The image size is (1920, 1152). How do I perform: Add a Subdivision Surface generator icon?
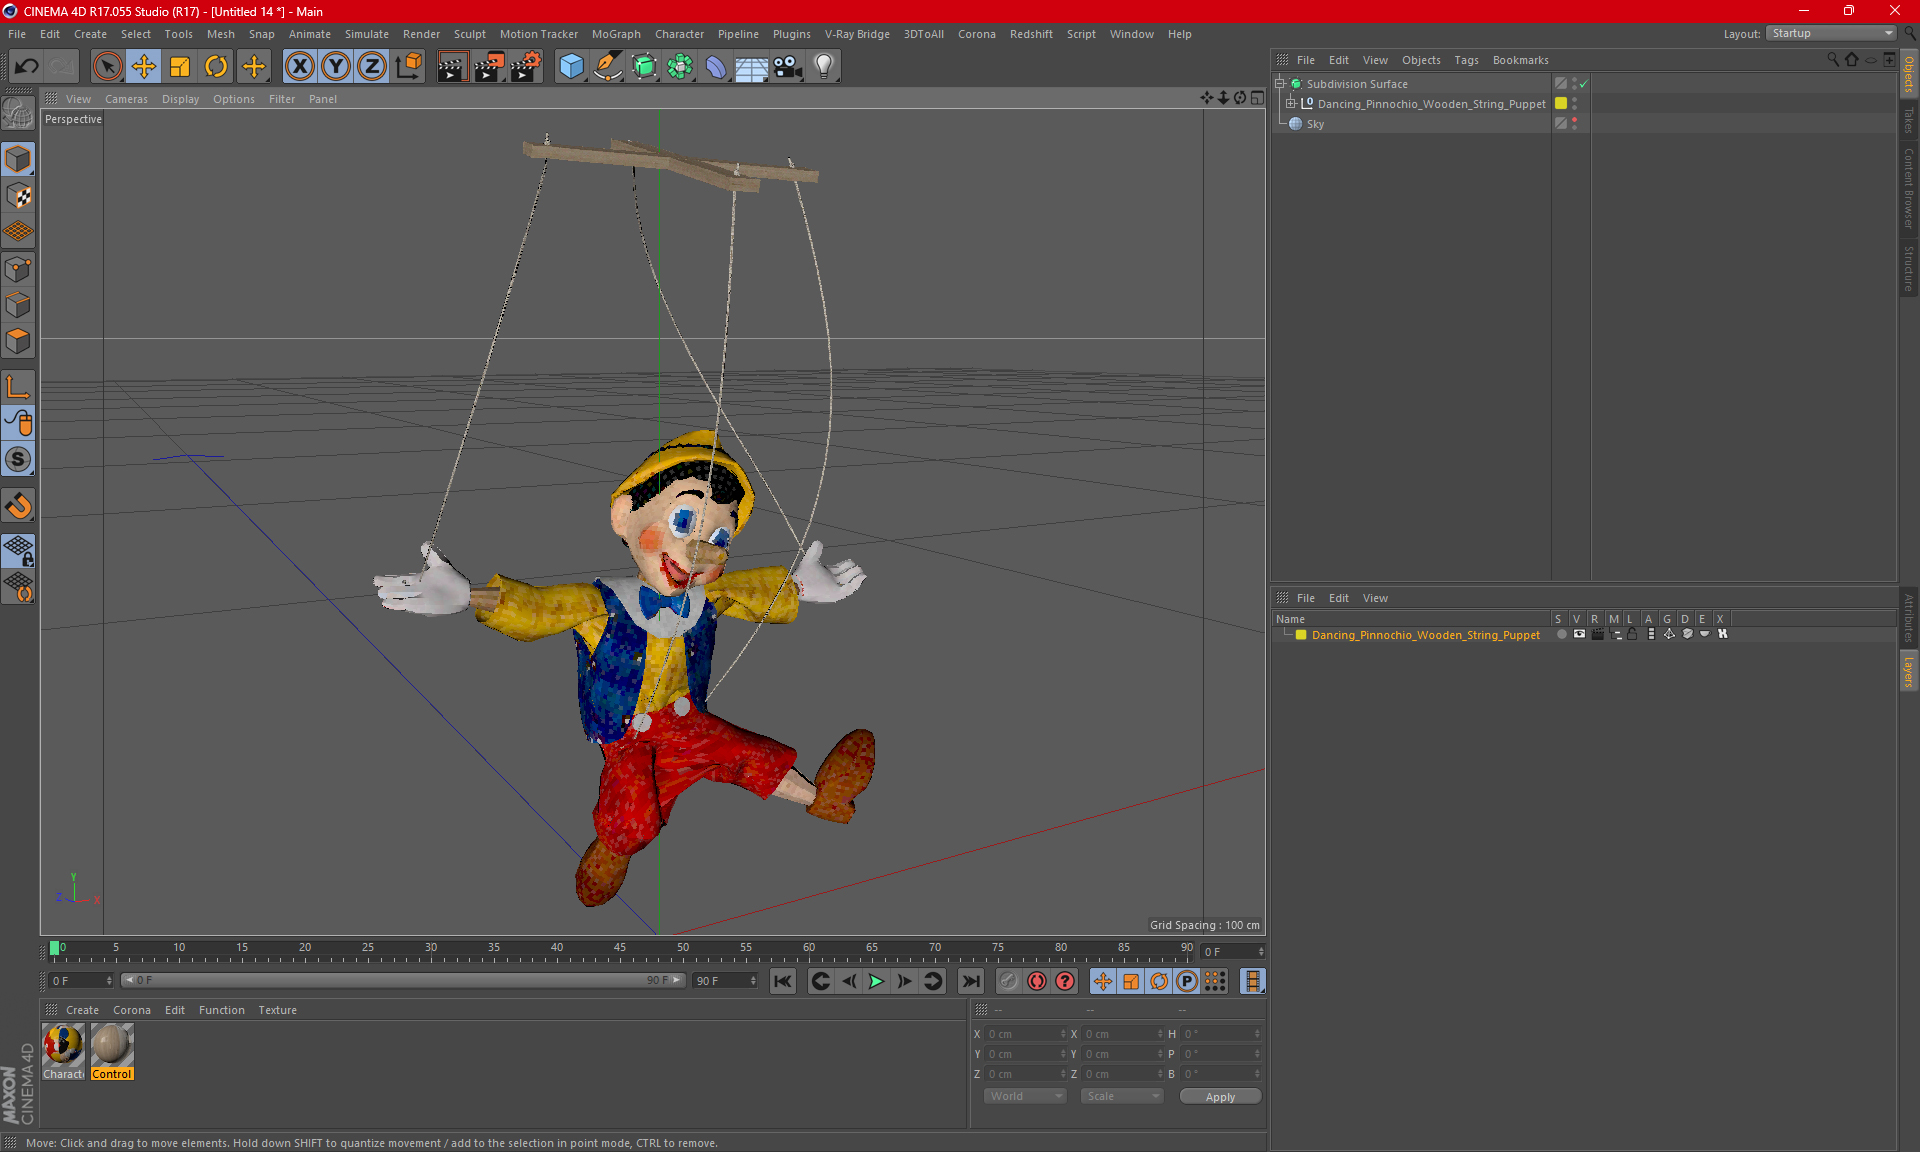[644, 67]
